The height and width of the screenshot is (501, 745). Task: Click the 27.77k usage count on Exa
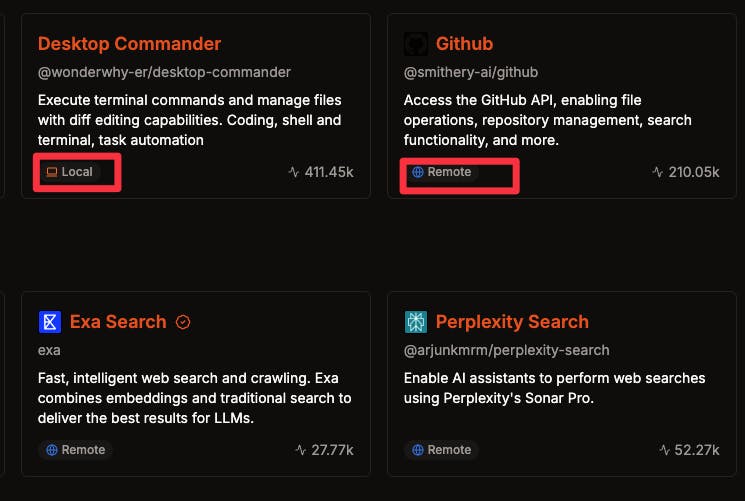click(332, 450)
